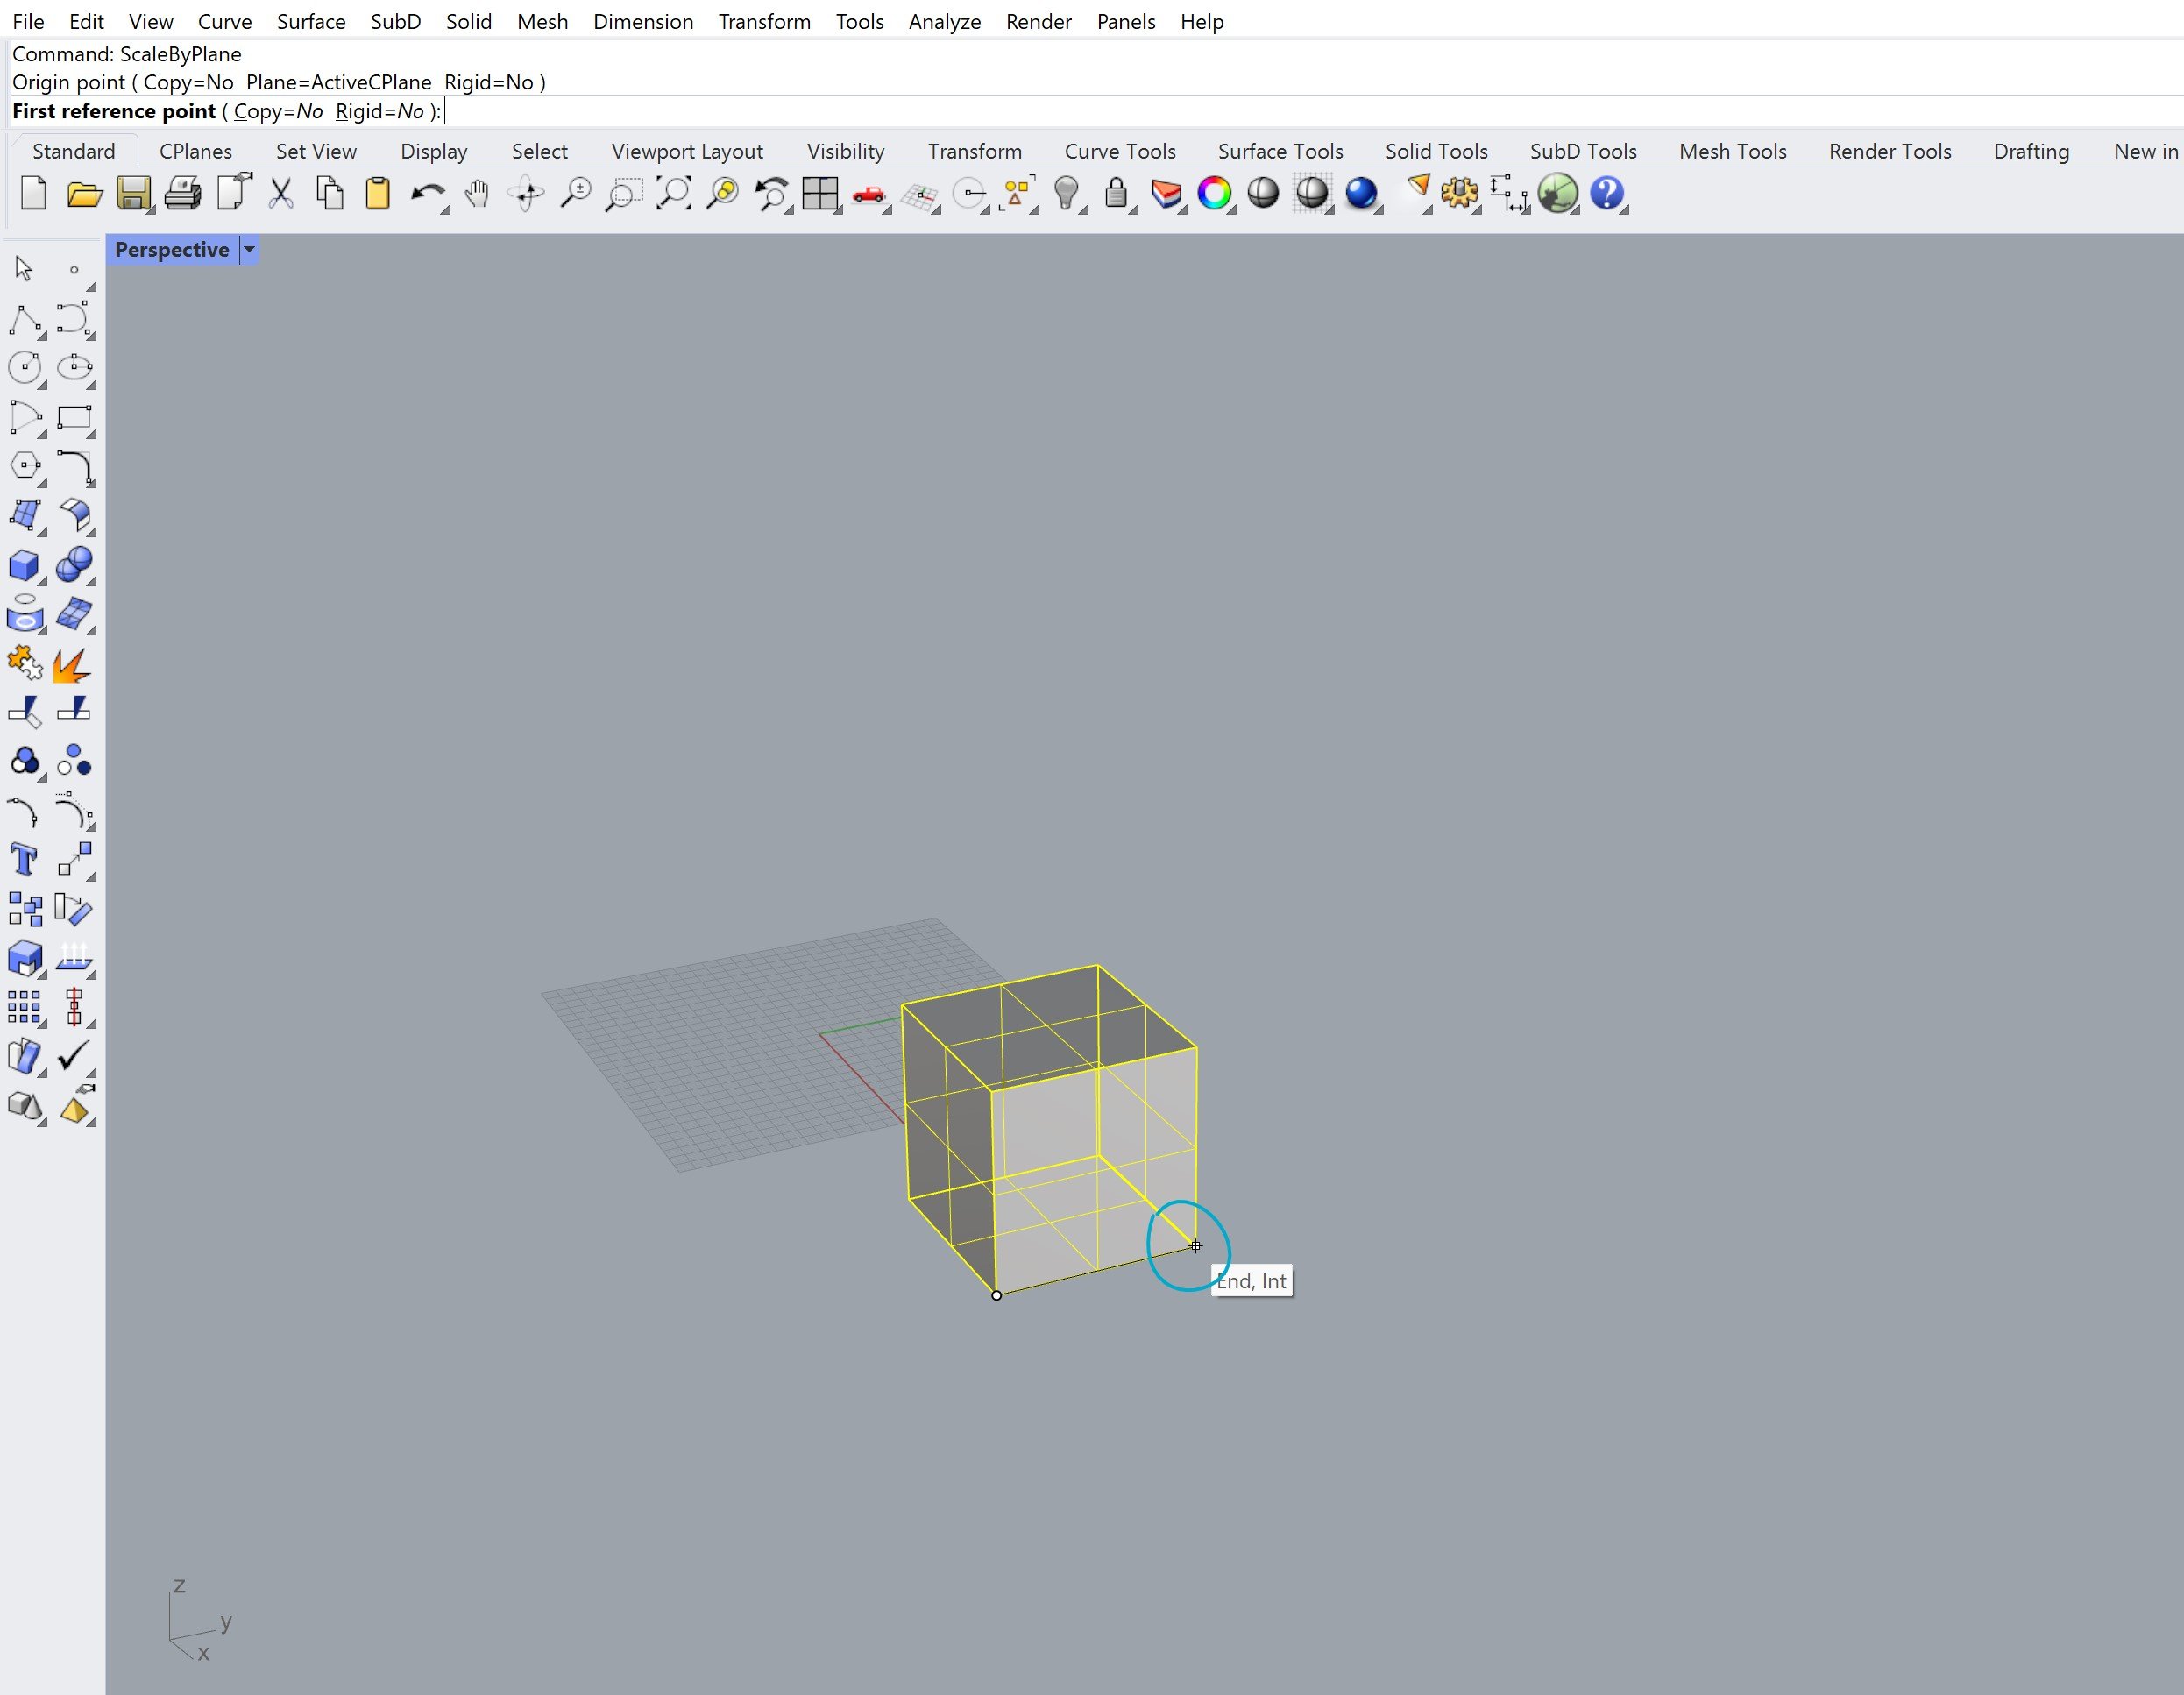This screenshot has width=2184, height=1695.
Task: Select the Box solid tool
Action: (24, 565)
